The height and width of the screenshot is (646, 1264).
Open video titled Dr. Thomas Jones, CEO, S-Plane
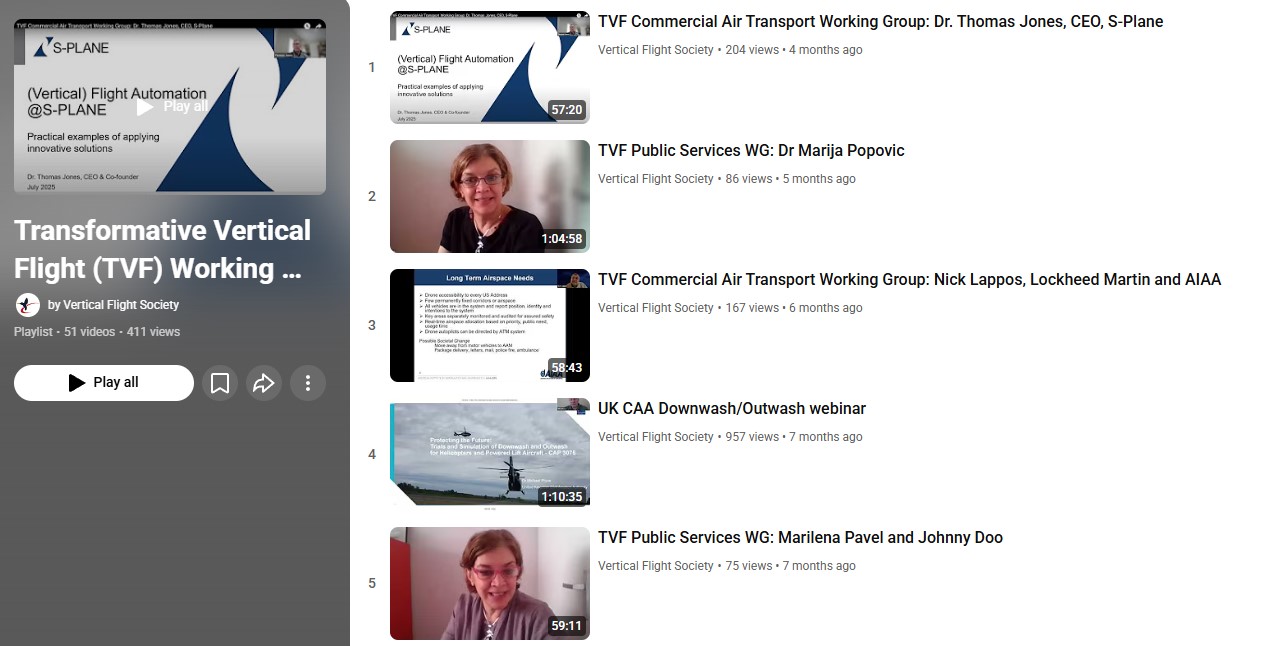(880, 21)
